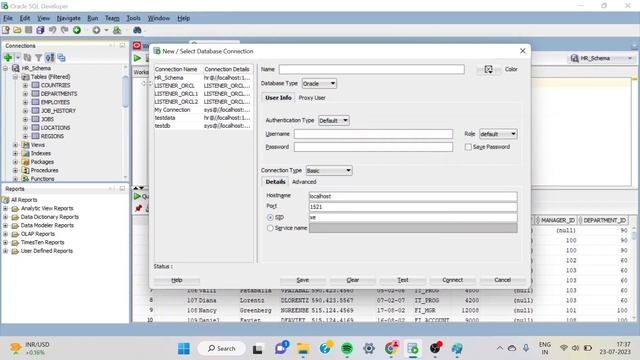640x360 pixels.
Task: Open Settings gear from the taskbar
Action: coord(369,348)
